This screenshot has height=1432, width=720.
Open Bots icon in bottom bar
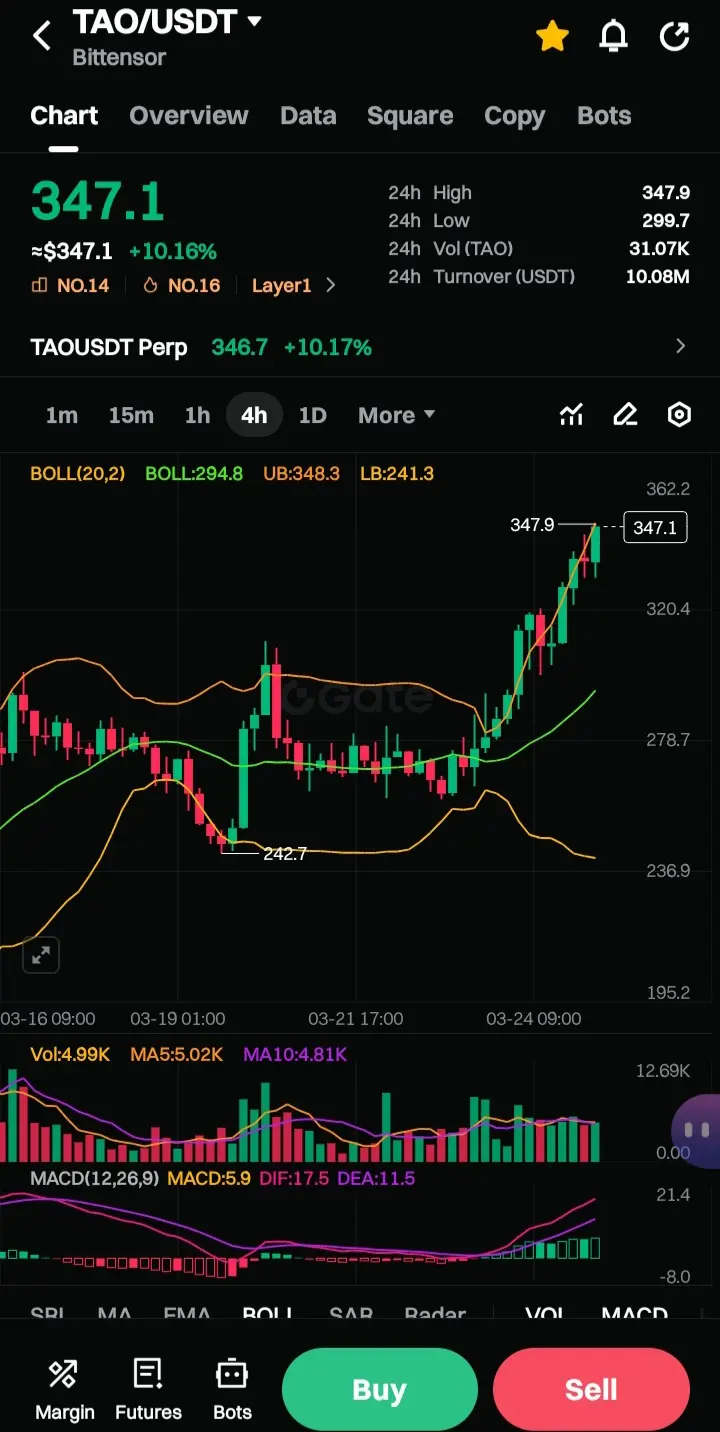coord(232,1390)
